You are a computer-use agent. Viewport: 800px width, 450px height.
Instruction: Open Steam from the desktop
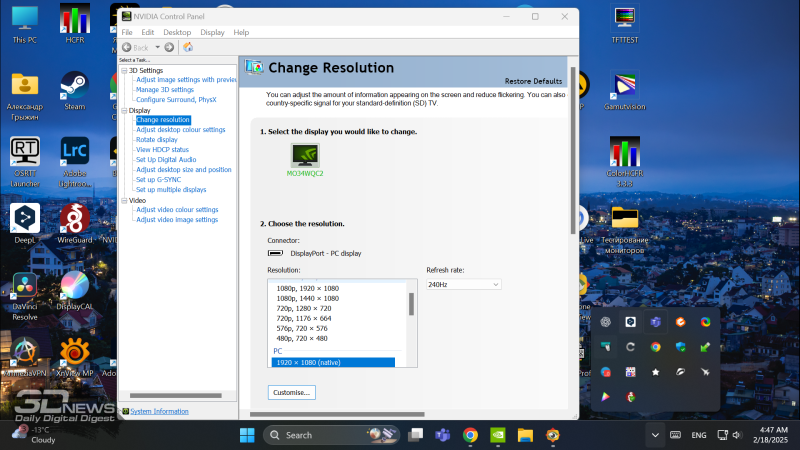click(74, 89)
